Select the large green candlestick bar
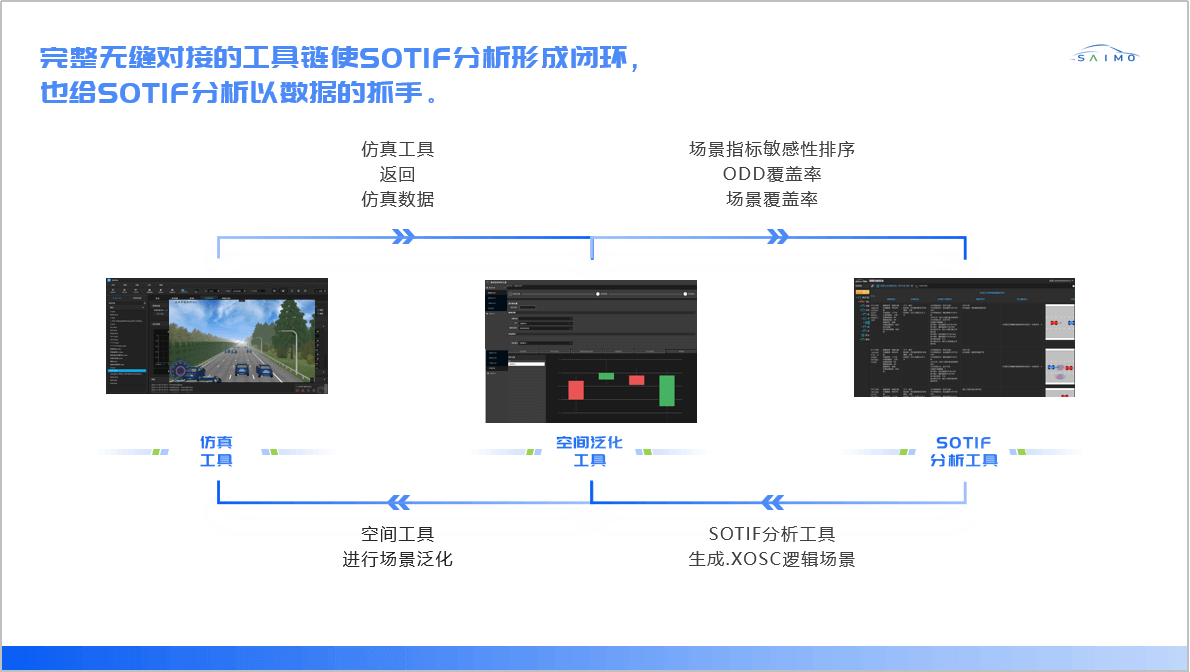This screenshot has height=672, width=1190. [666, 390]
